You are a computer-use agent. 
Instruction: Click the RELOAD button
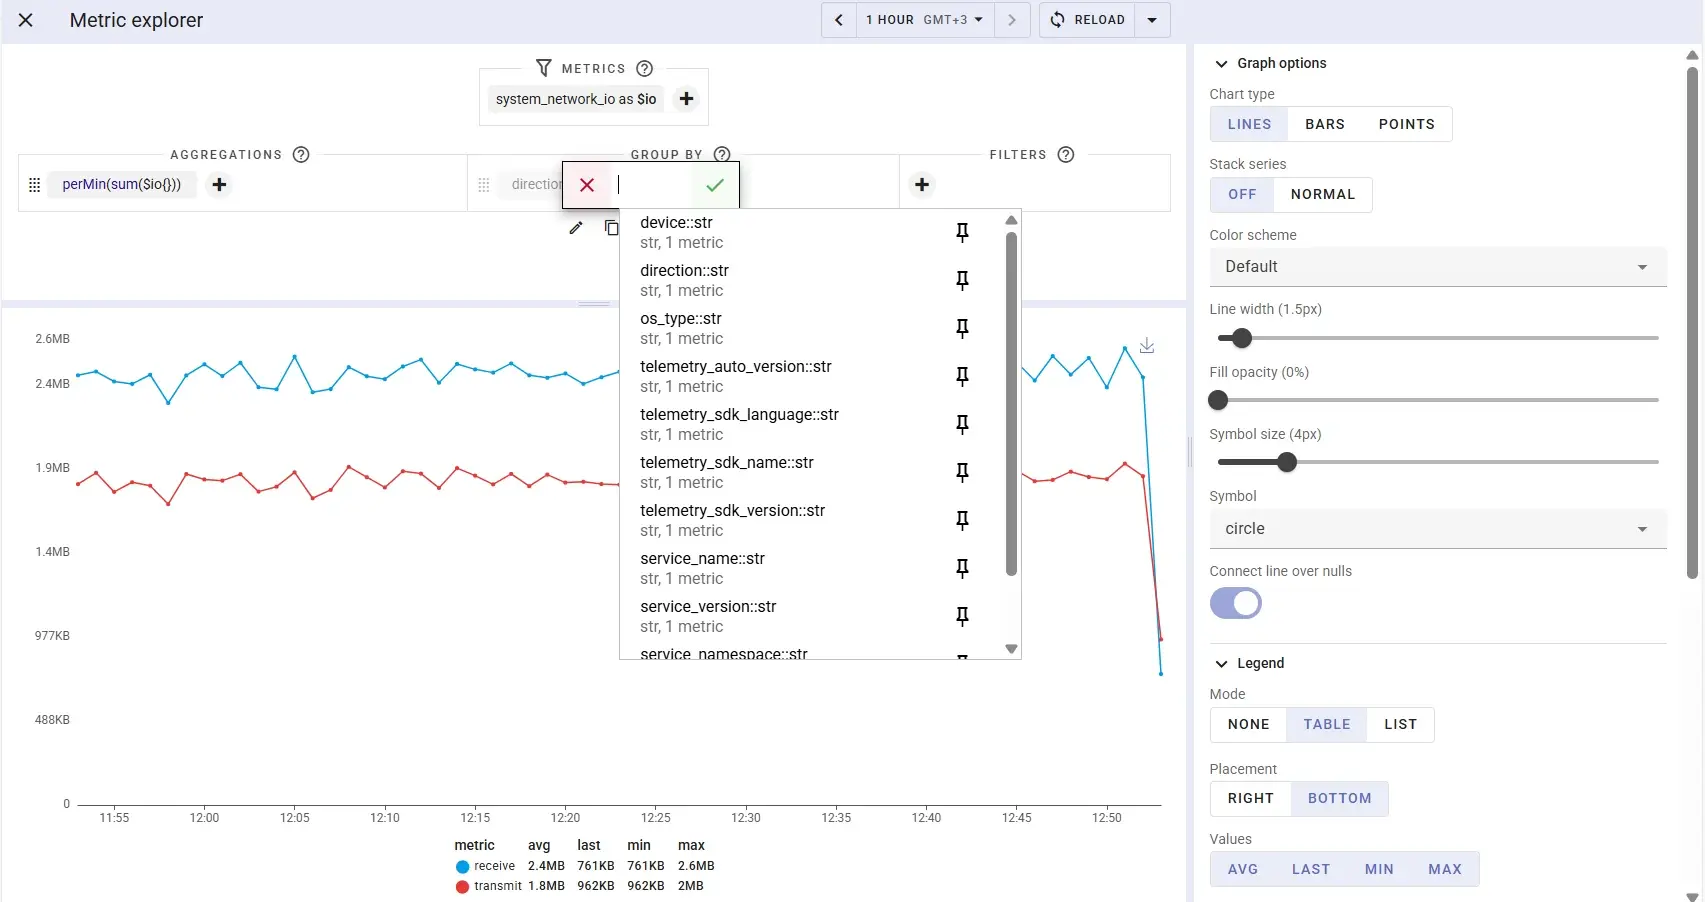[x=1087, y=20]
